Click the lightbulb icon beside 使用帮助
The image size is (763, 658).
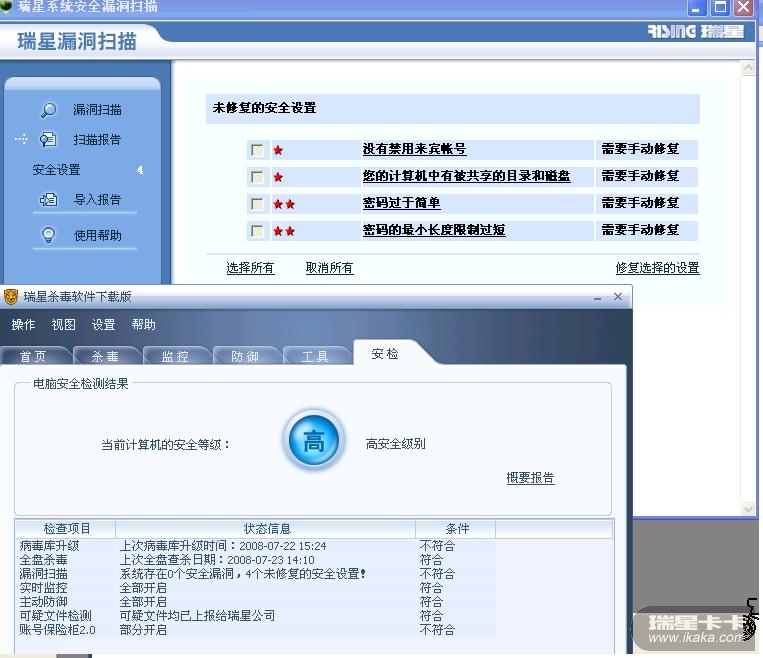click(48, 235)
